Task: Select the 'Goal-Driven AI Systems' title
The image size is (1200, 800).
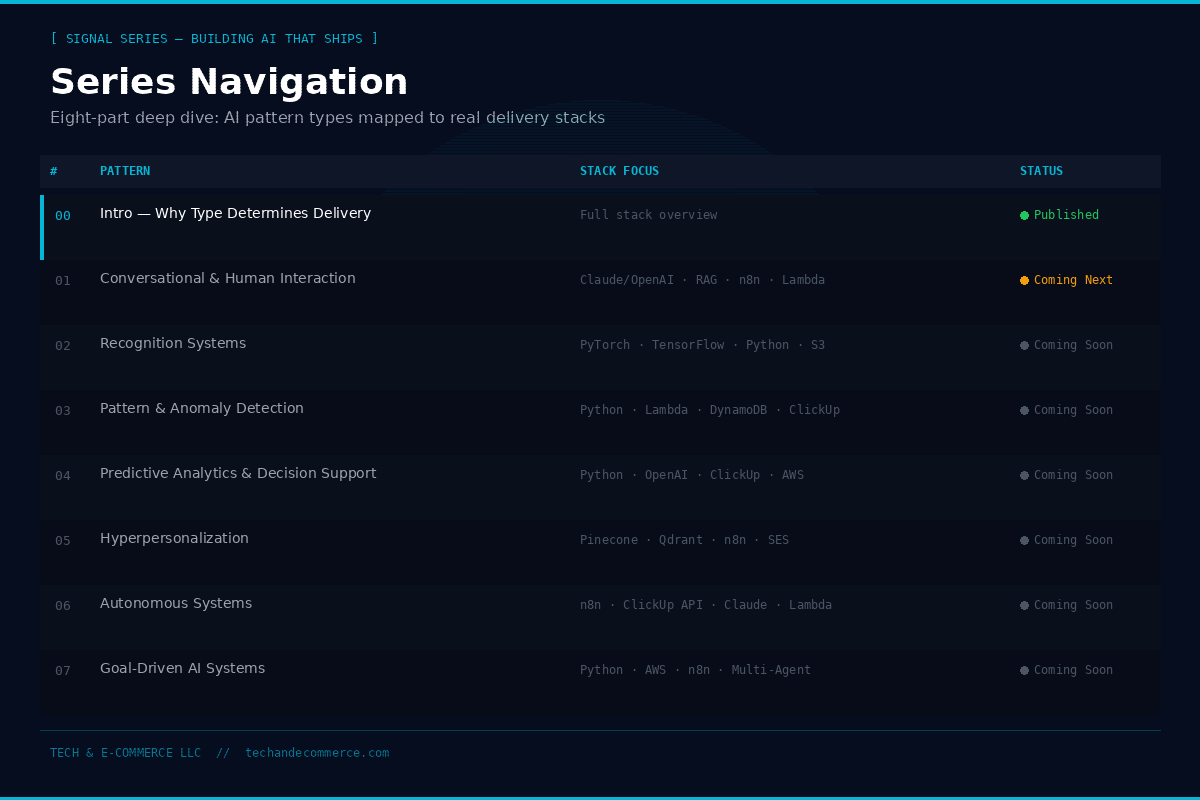Action: tap(182, 668)
